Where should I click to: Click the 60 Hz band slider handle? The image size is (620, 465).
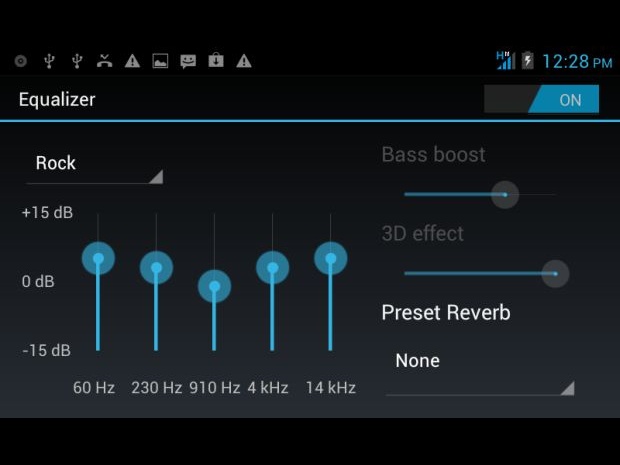coord(98,258)
